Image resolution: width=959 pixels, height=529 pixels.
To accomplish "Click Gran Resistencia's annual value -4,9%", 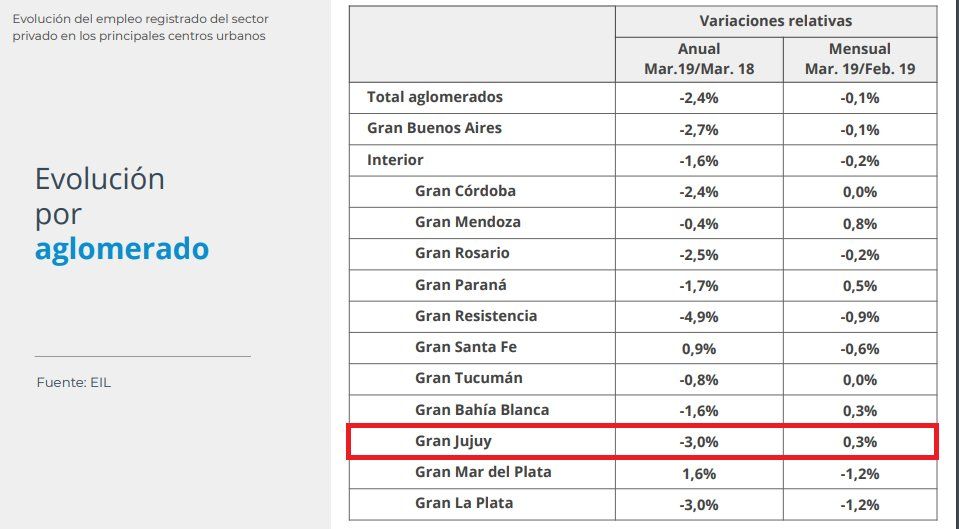I will tap(698, 316).
